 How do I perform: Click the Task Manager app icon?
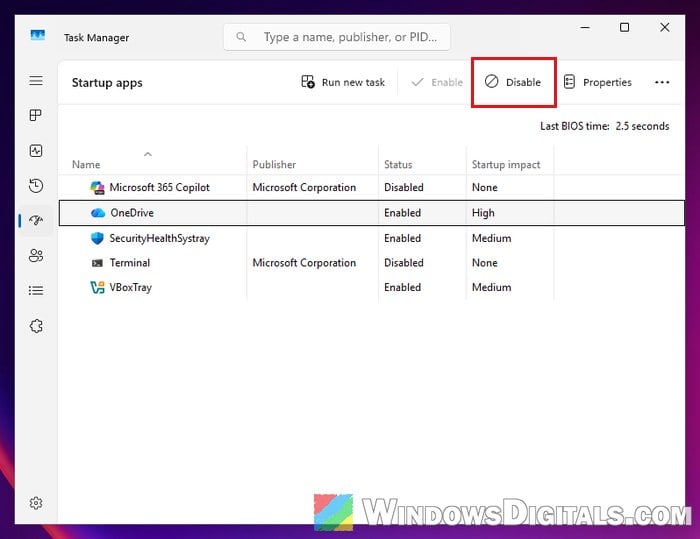pos(38,35)
